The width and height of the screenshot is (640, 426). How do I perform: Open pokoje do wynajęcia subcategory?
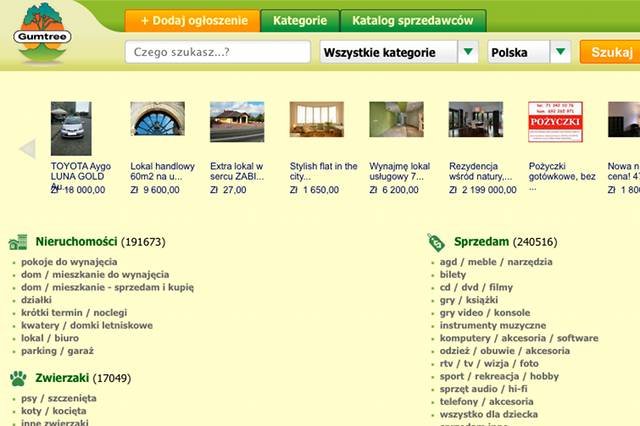coord(69,262)
